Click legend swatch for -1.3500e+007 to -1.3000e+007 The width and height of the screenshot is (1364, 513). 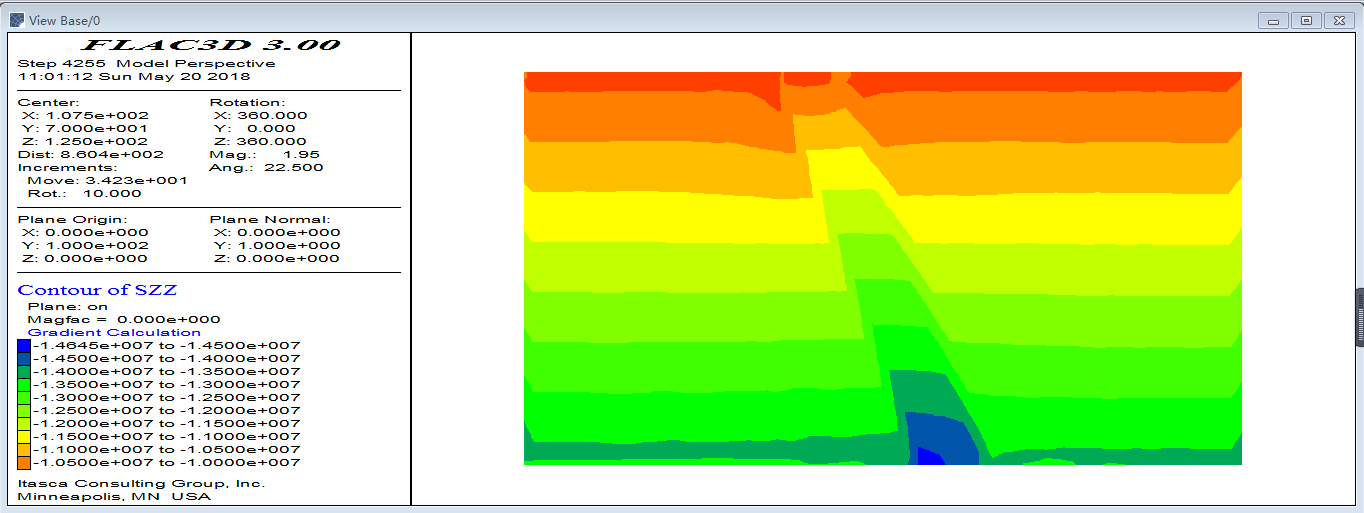24,384
